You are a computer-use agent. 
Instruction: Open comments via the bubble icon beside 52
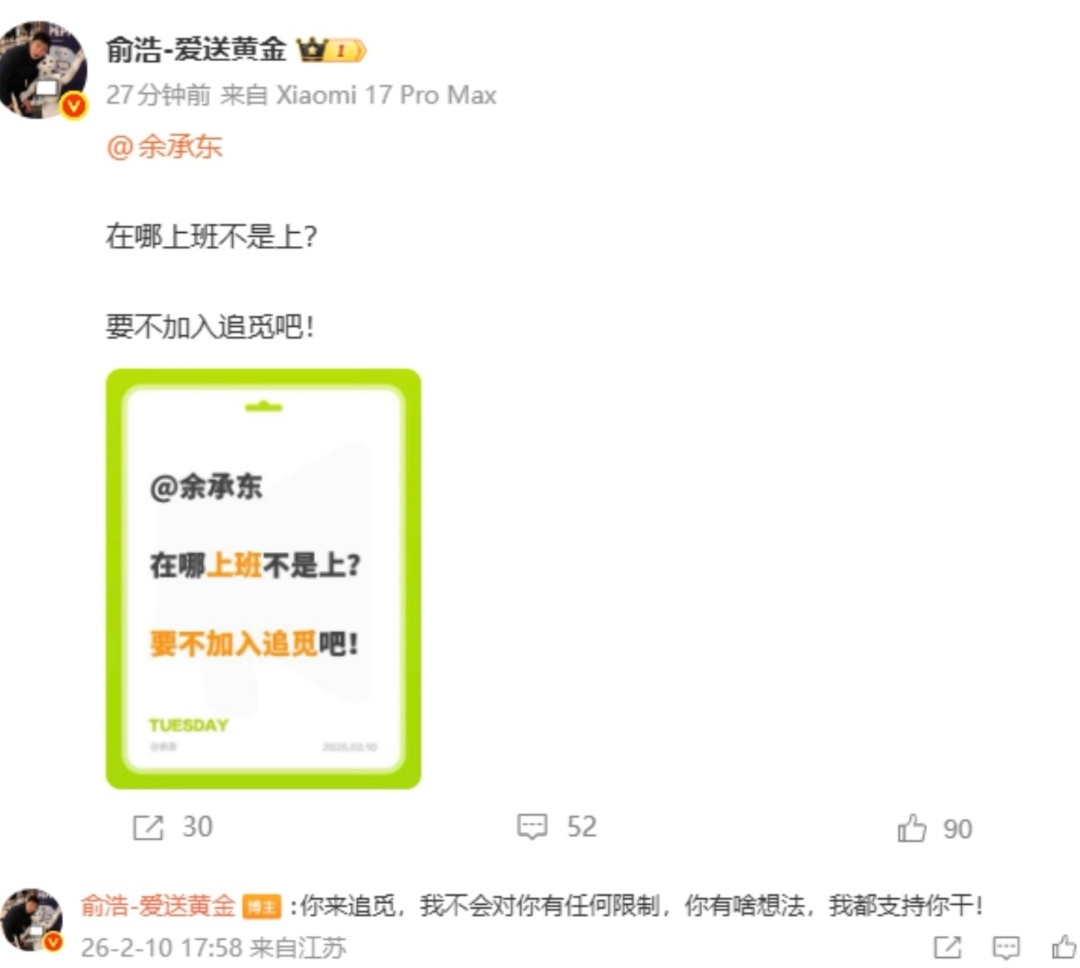(532, 826)
